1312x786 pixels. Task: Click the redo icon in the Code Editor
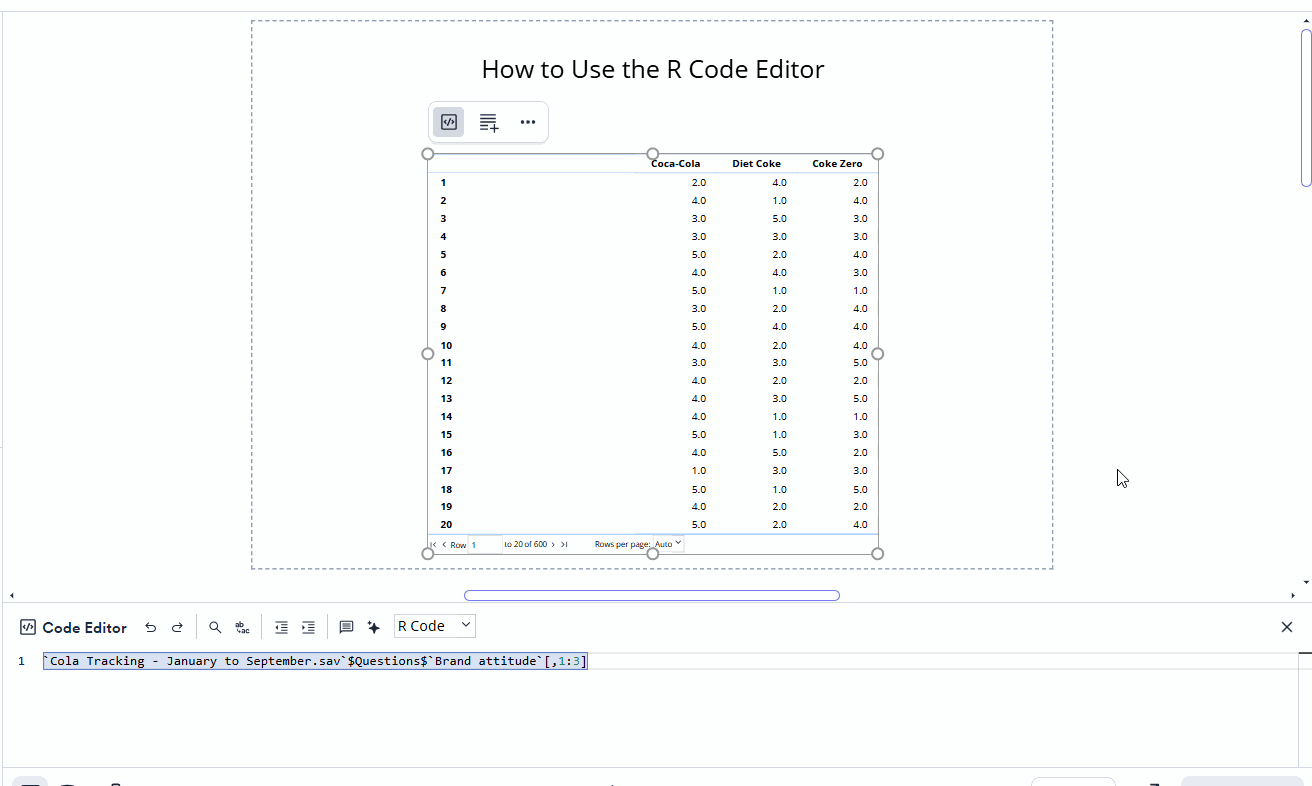coord(177,626)
